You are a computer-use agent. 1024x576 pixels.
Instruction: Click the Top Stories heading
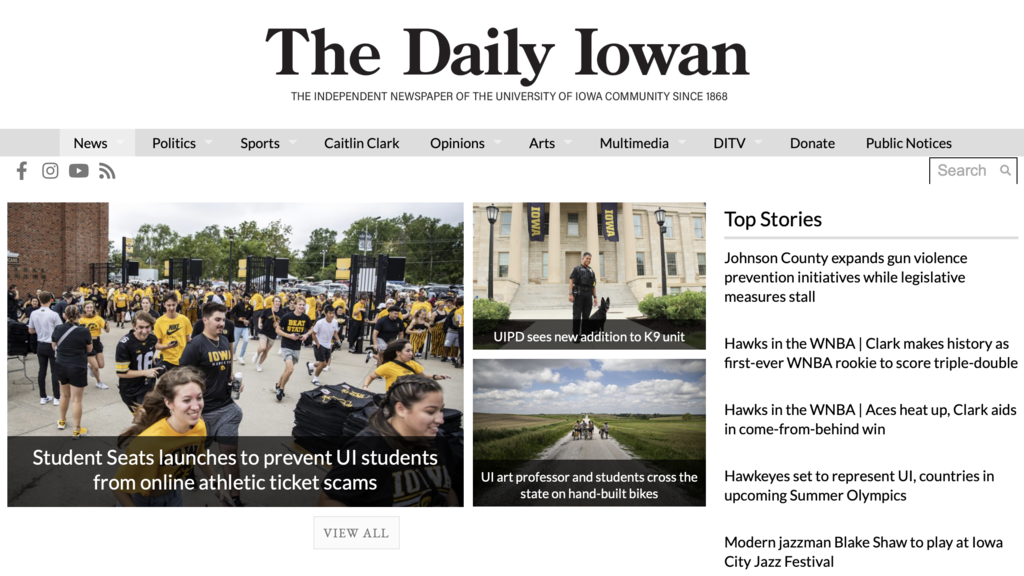click(773, 219)
